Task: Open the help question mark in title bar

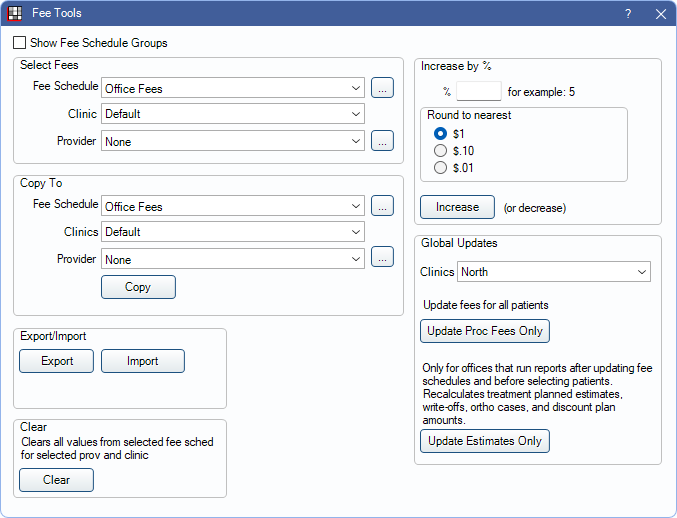Action: click(628, 14)
